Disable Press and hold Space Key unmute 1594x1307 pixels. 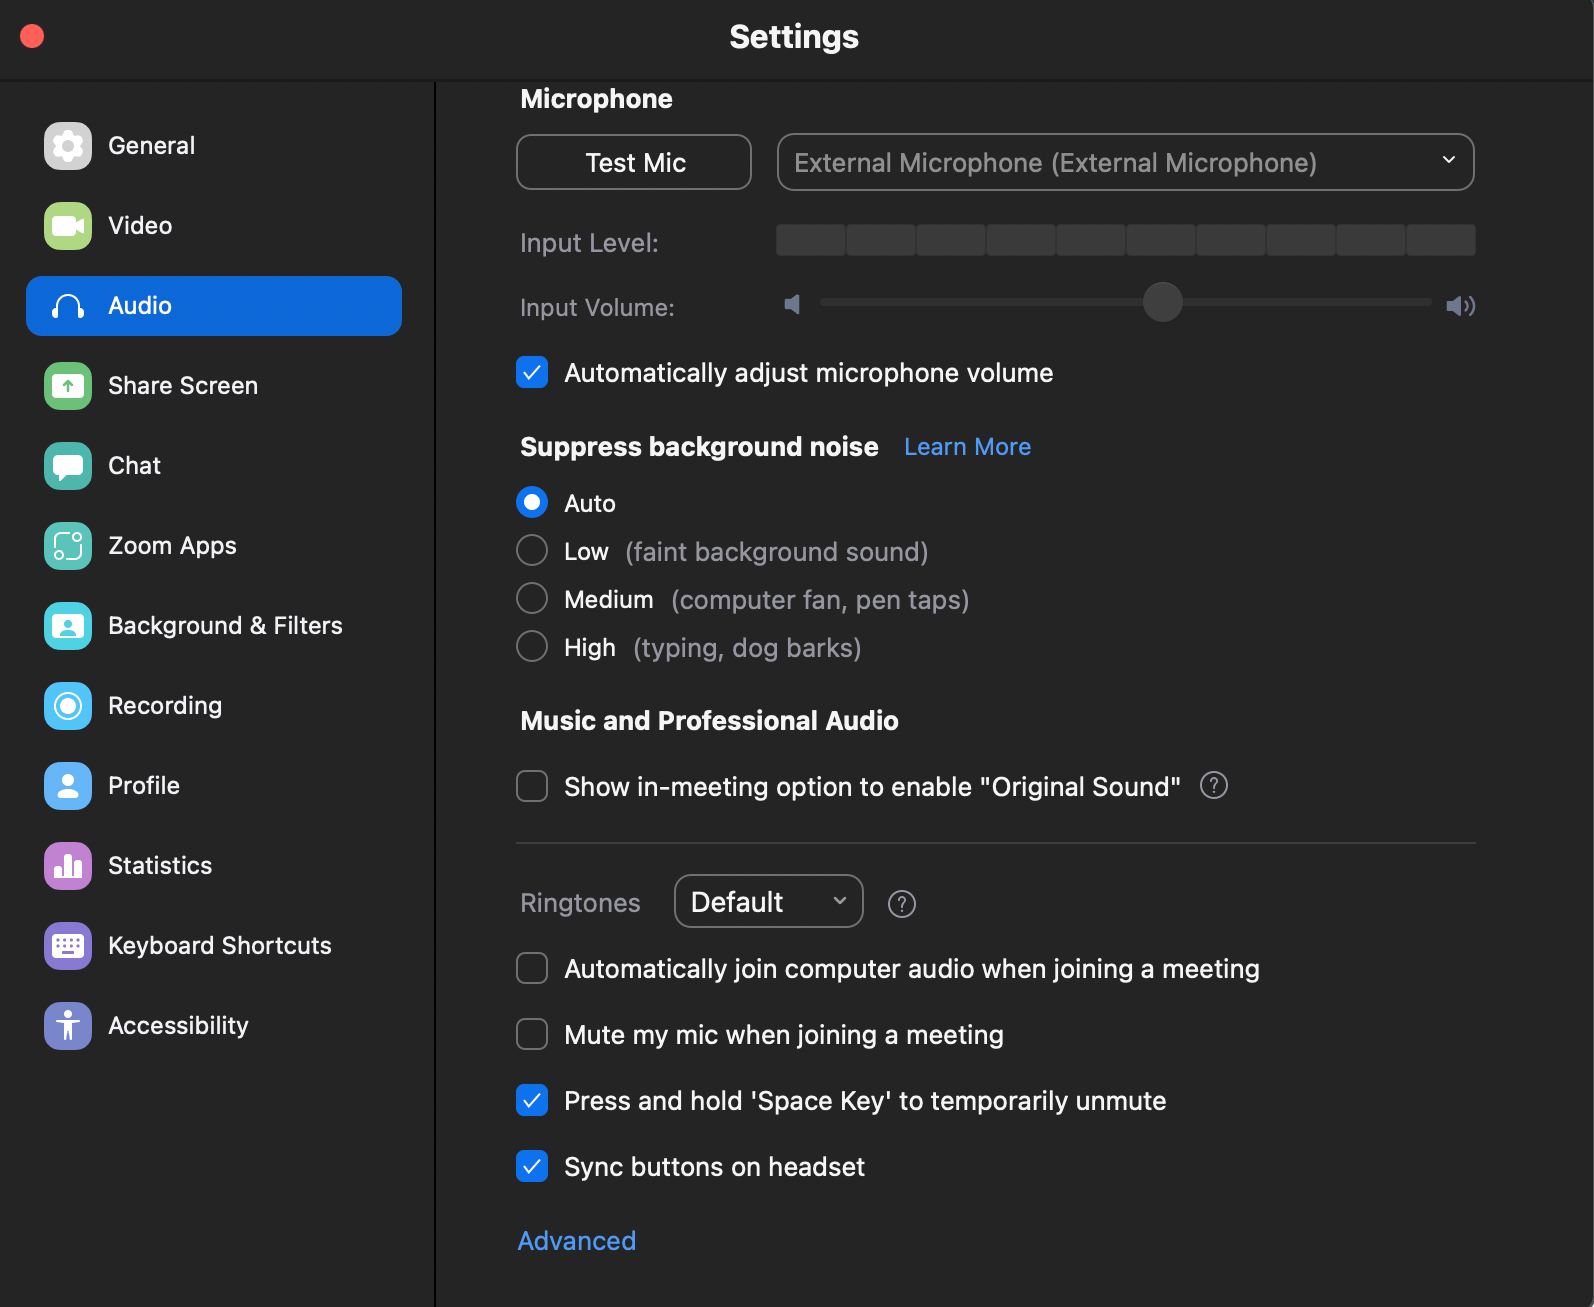[x=532, y=1100]
